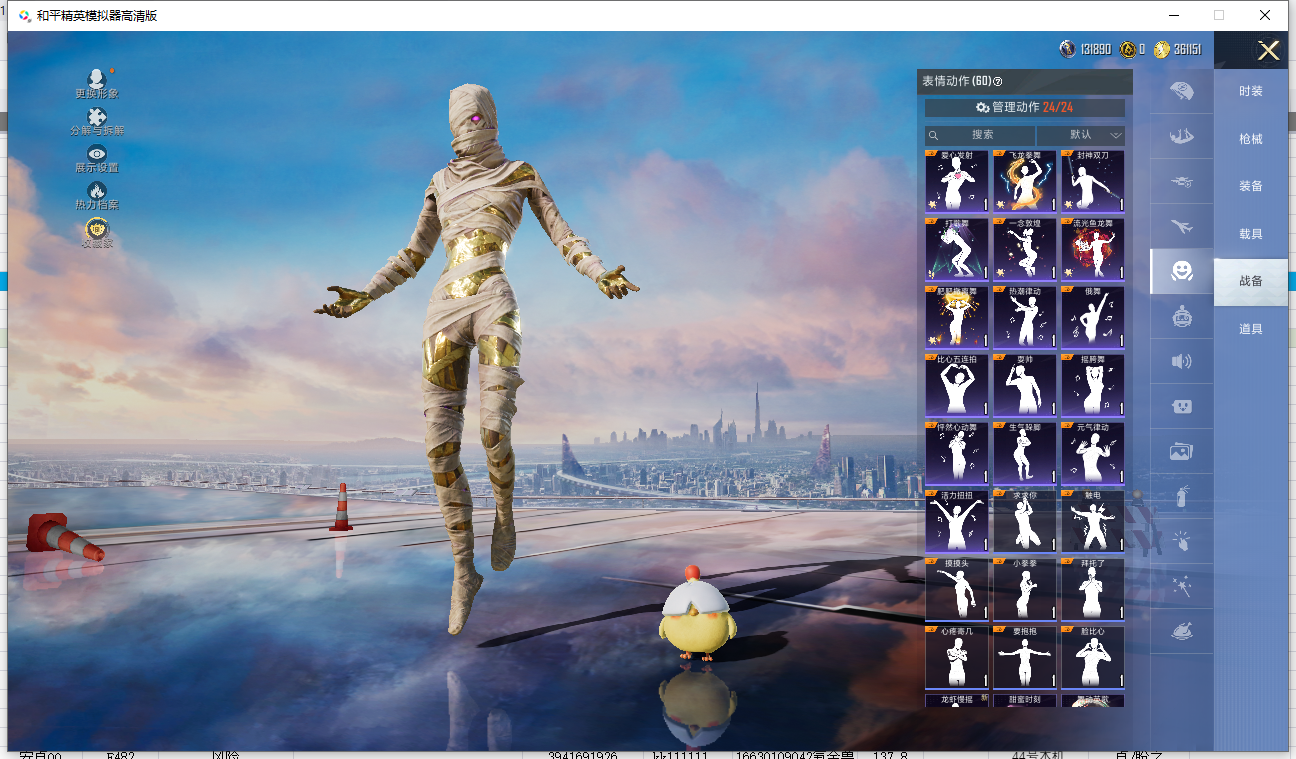Viewport: 1296px width, 759px height.
Task: Open the parachute category icon
Action: coord(1181,91)
